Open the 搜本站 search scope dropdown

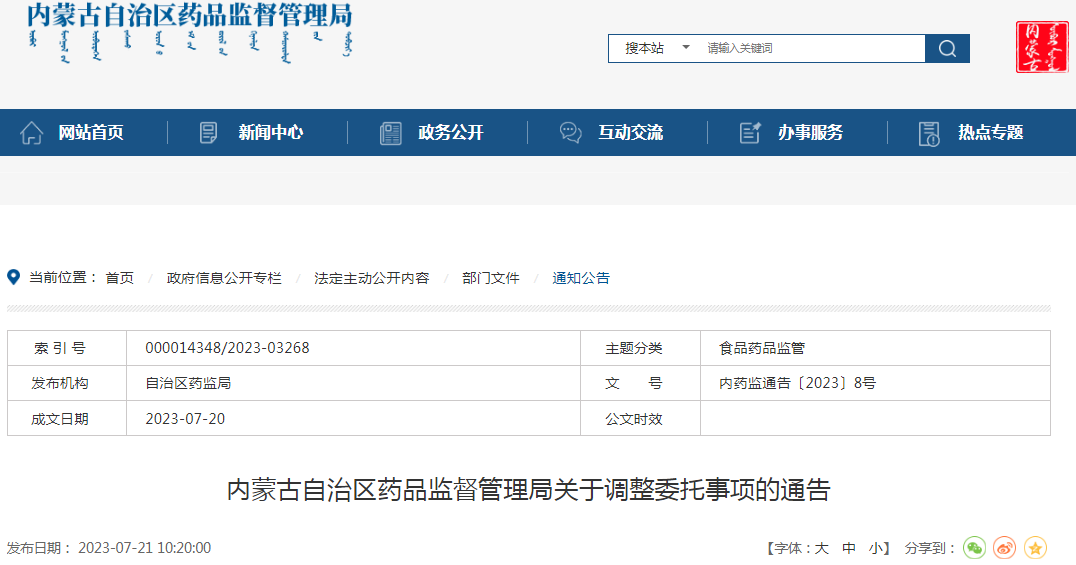tap(656, 48)
